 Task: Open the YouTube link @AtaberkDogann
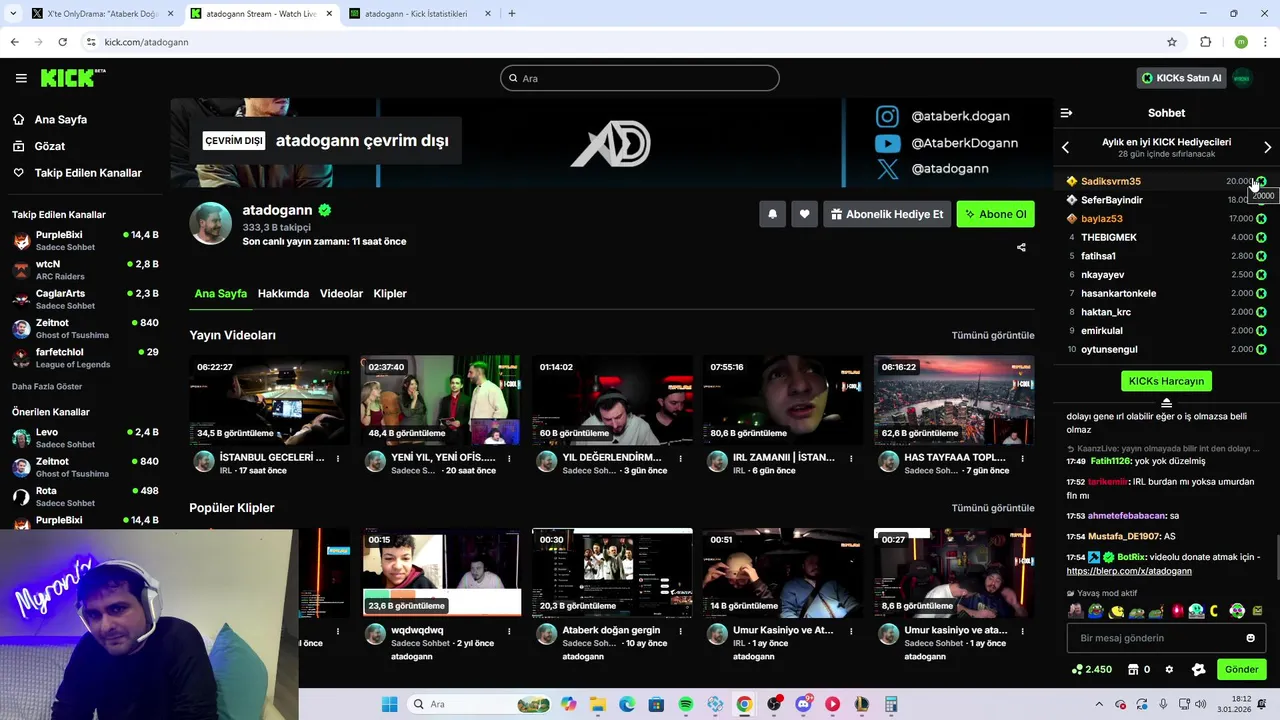pos(947,143)
